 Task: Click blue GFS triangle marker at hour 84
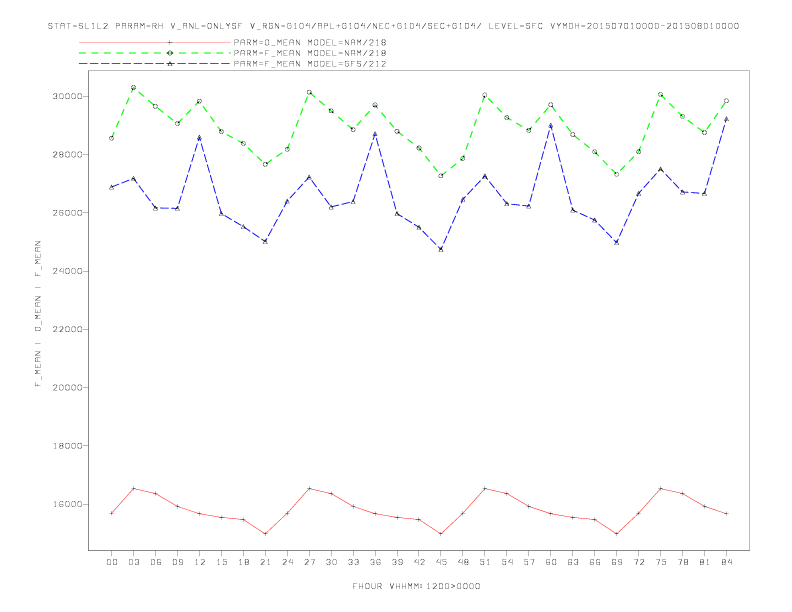727,119
